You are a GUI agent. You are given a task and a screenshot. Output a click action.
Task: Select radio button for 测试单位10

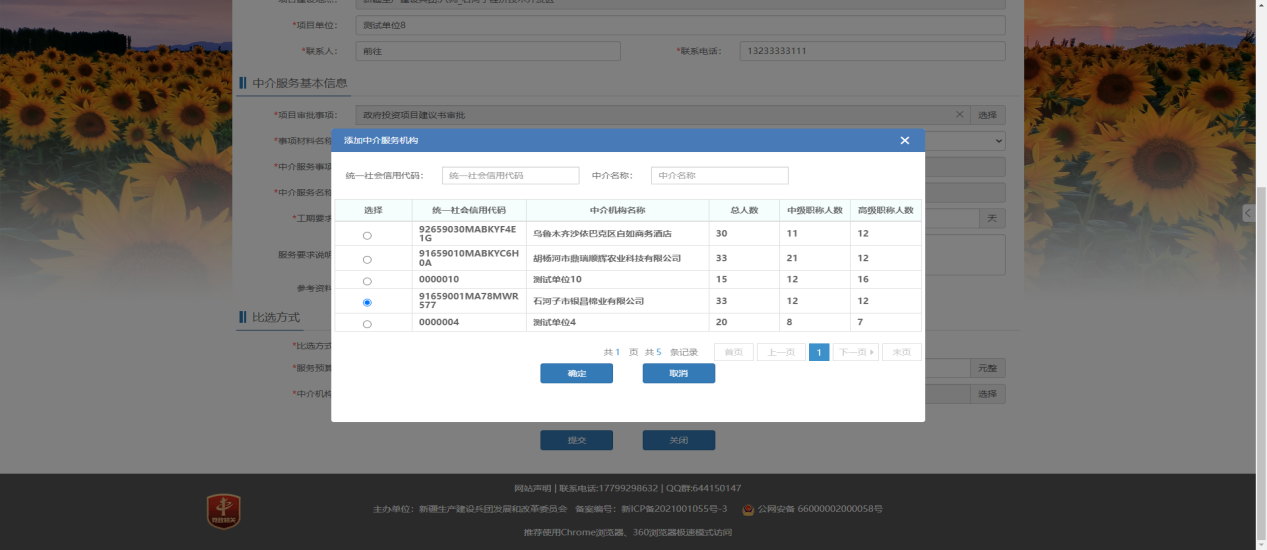click(x=367, y=281)
